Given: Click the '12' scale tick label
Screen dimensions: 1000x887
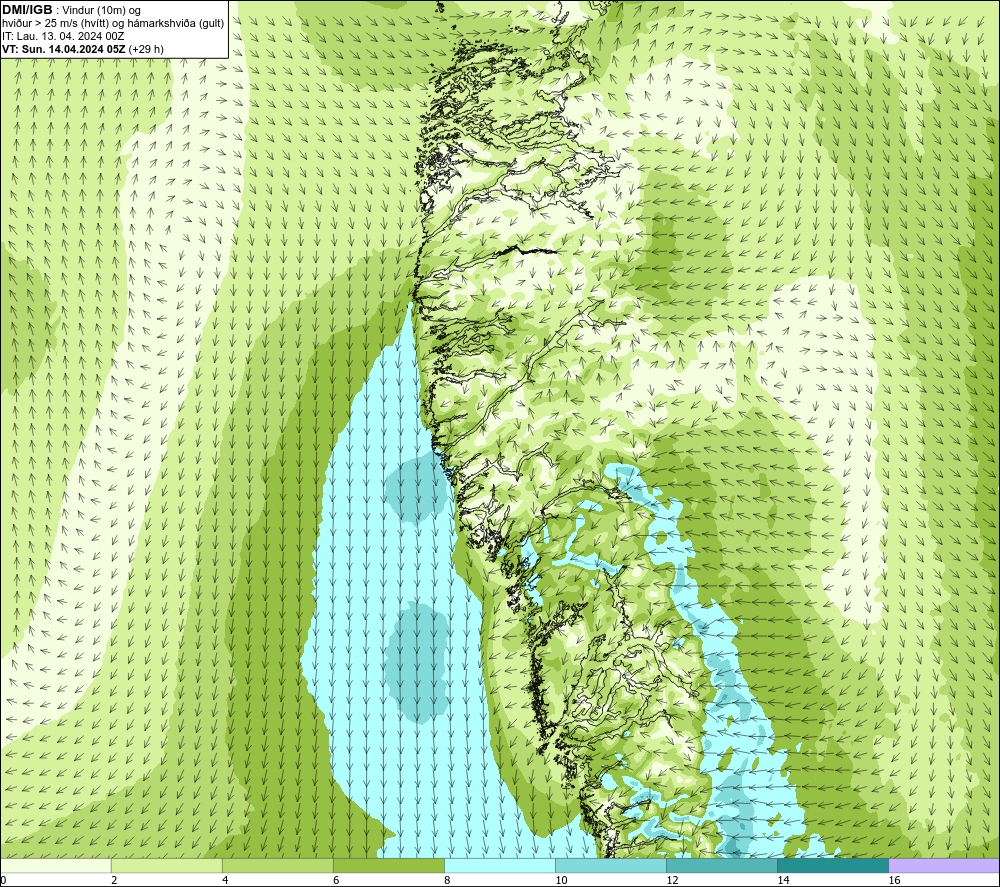Looking at the screenshot, I should coord(672,881).
